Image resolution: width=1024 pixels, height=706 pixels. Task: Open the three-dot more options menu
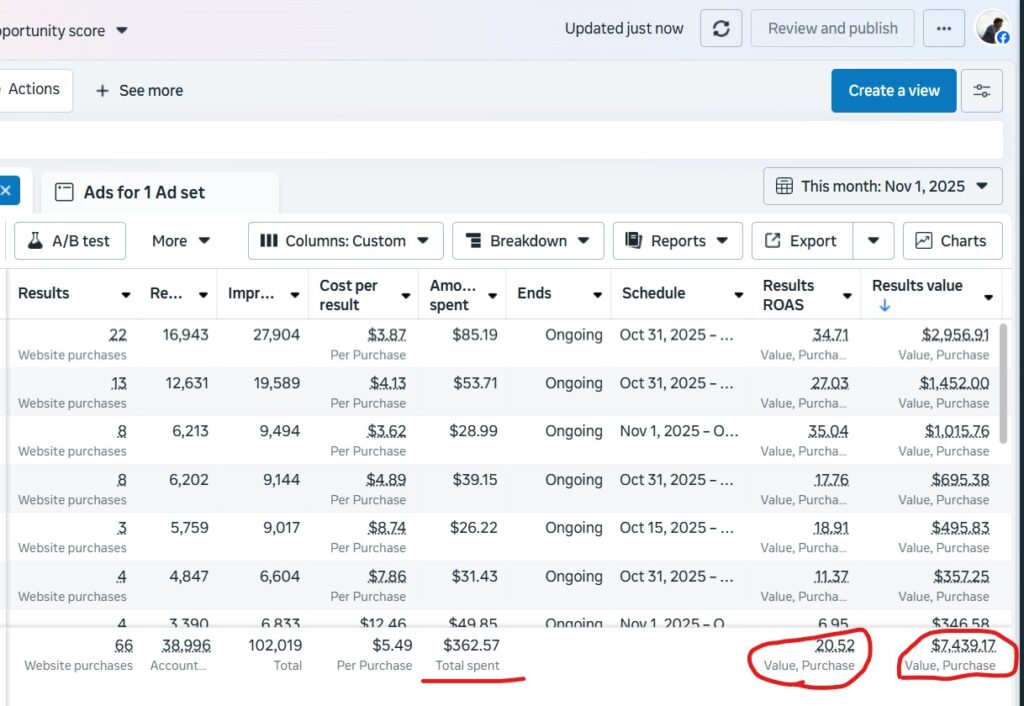[x=943, y=29]
